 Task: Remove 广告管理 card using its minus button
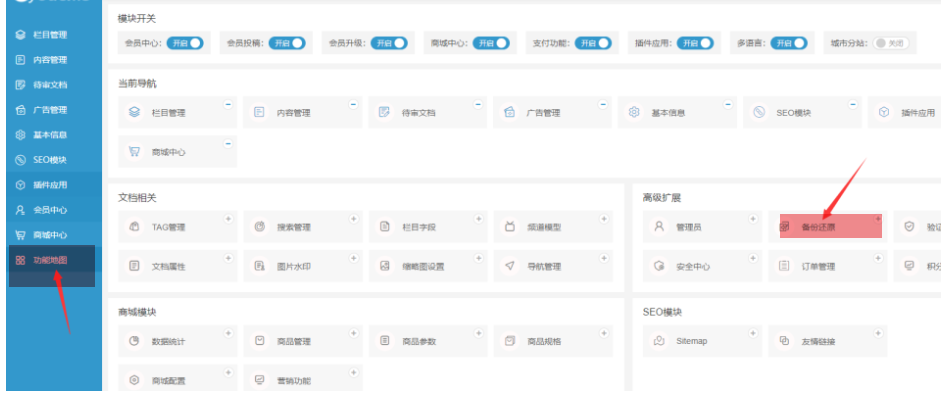603,104
